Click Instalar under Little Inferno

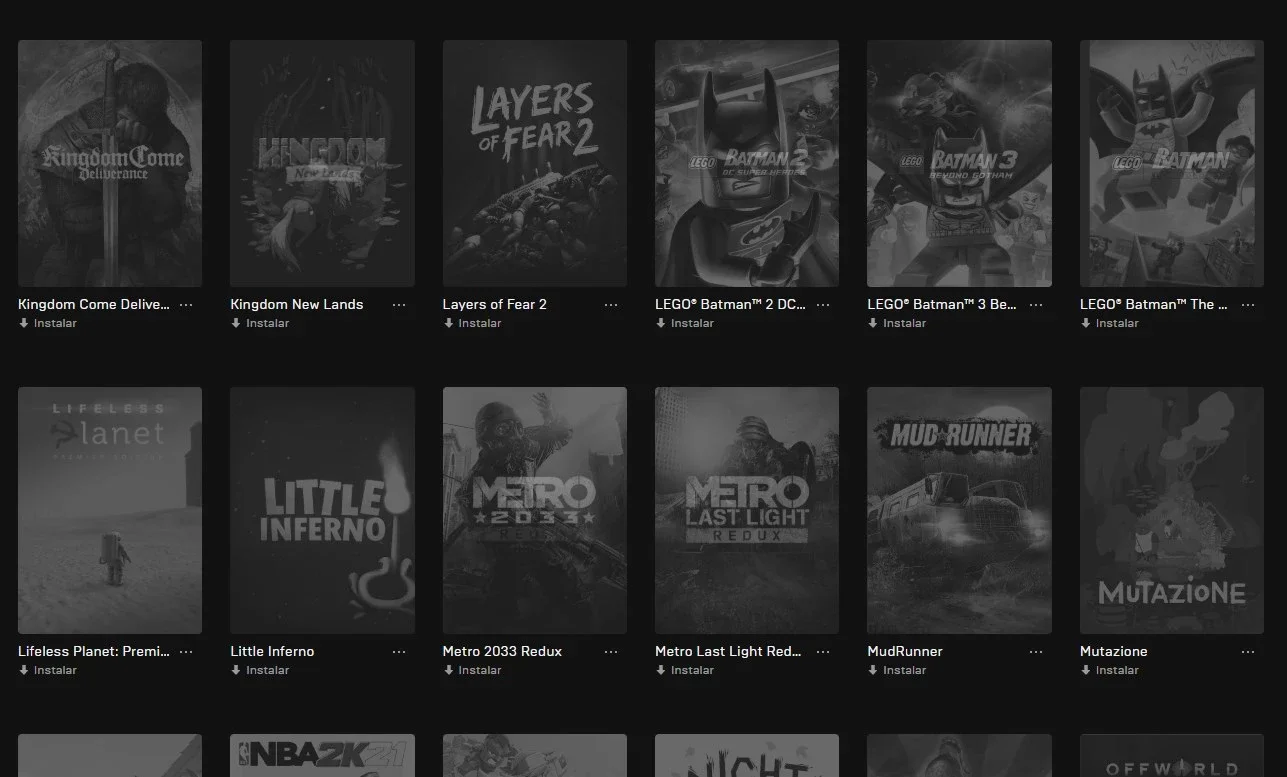pyautogui.click(x=260, y=670)
